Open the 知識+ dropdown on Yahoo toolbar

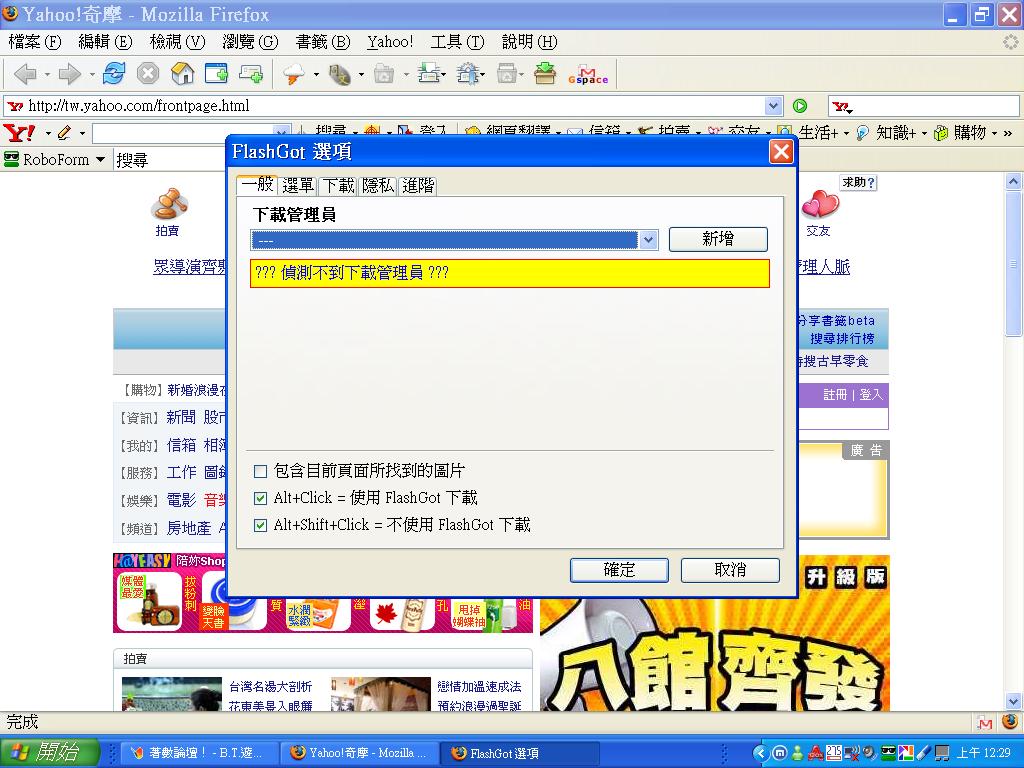click(x=924, y=134)
